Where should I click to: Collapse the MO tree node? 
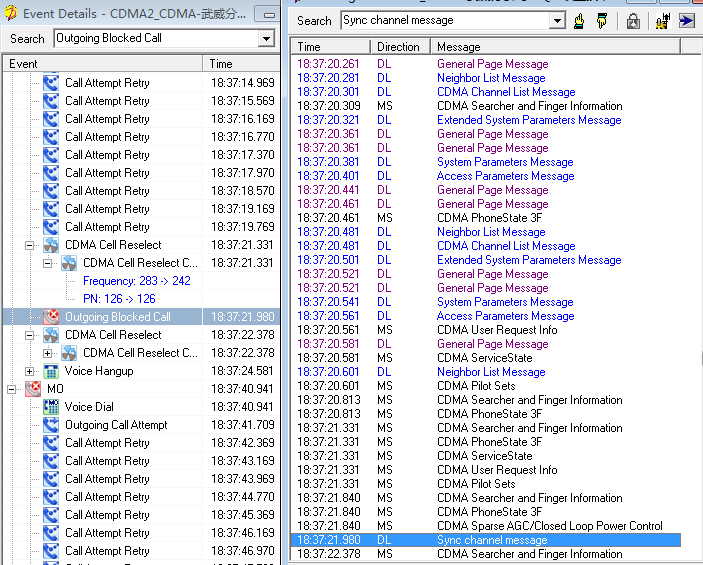(x=12, y=389)
